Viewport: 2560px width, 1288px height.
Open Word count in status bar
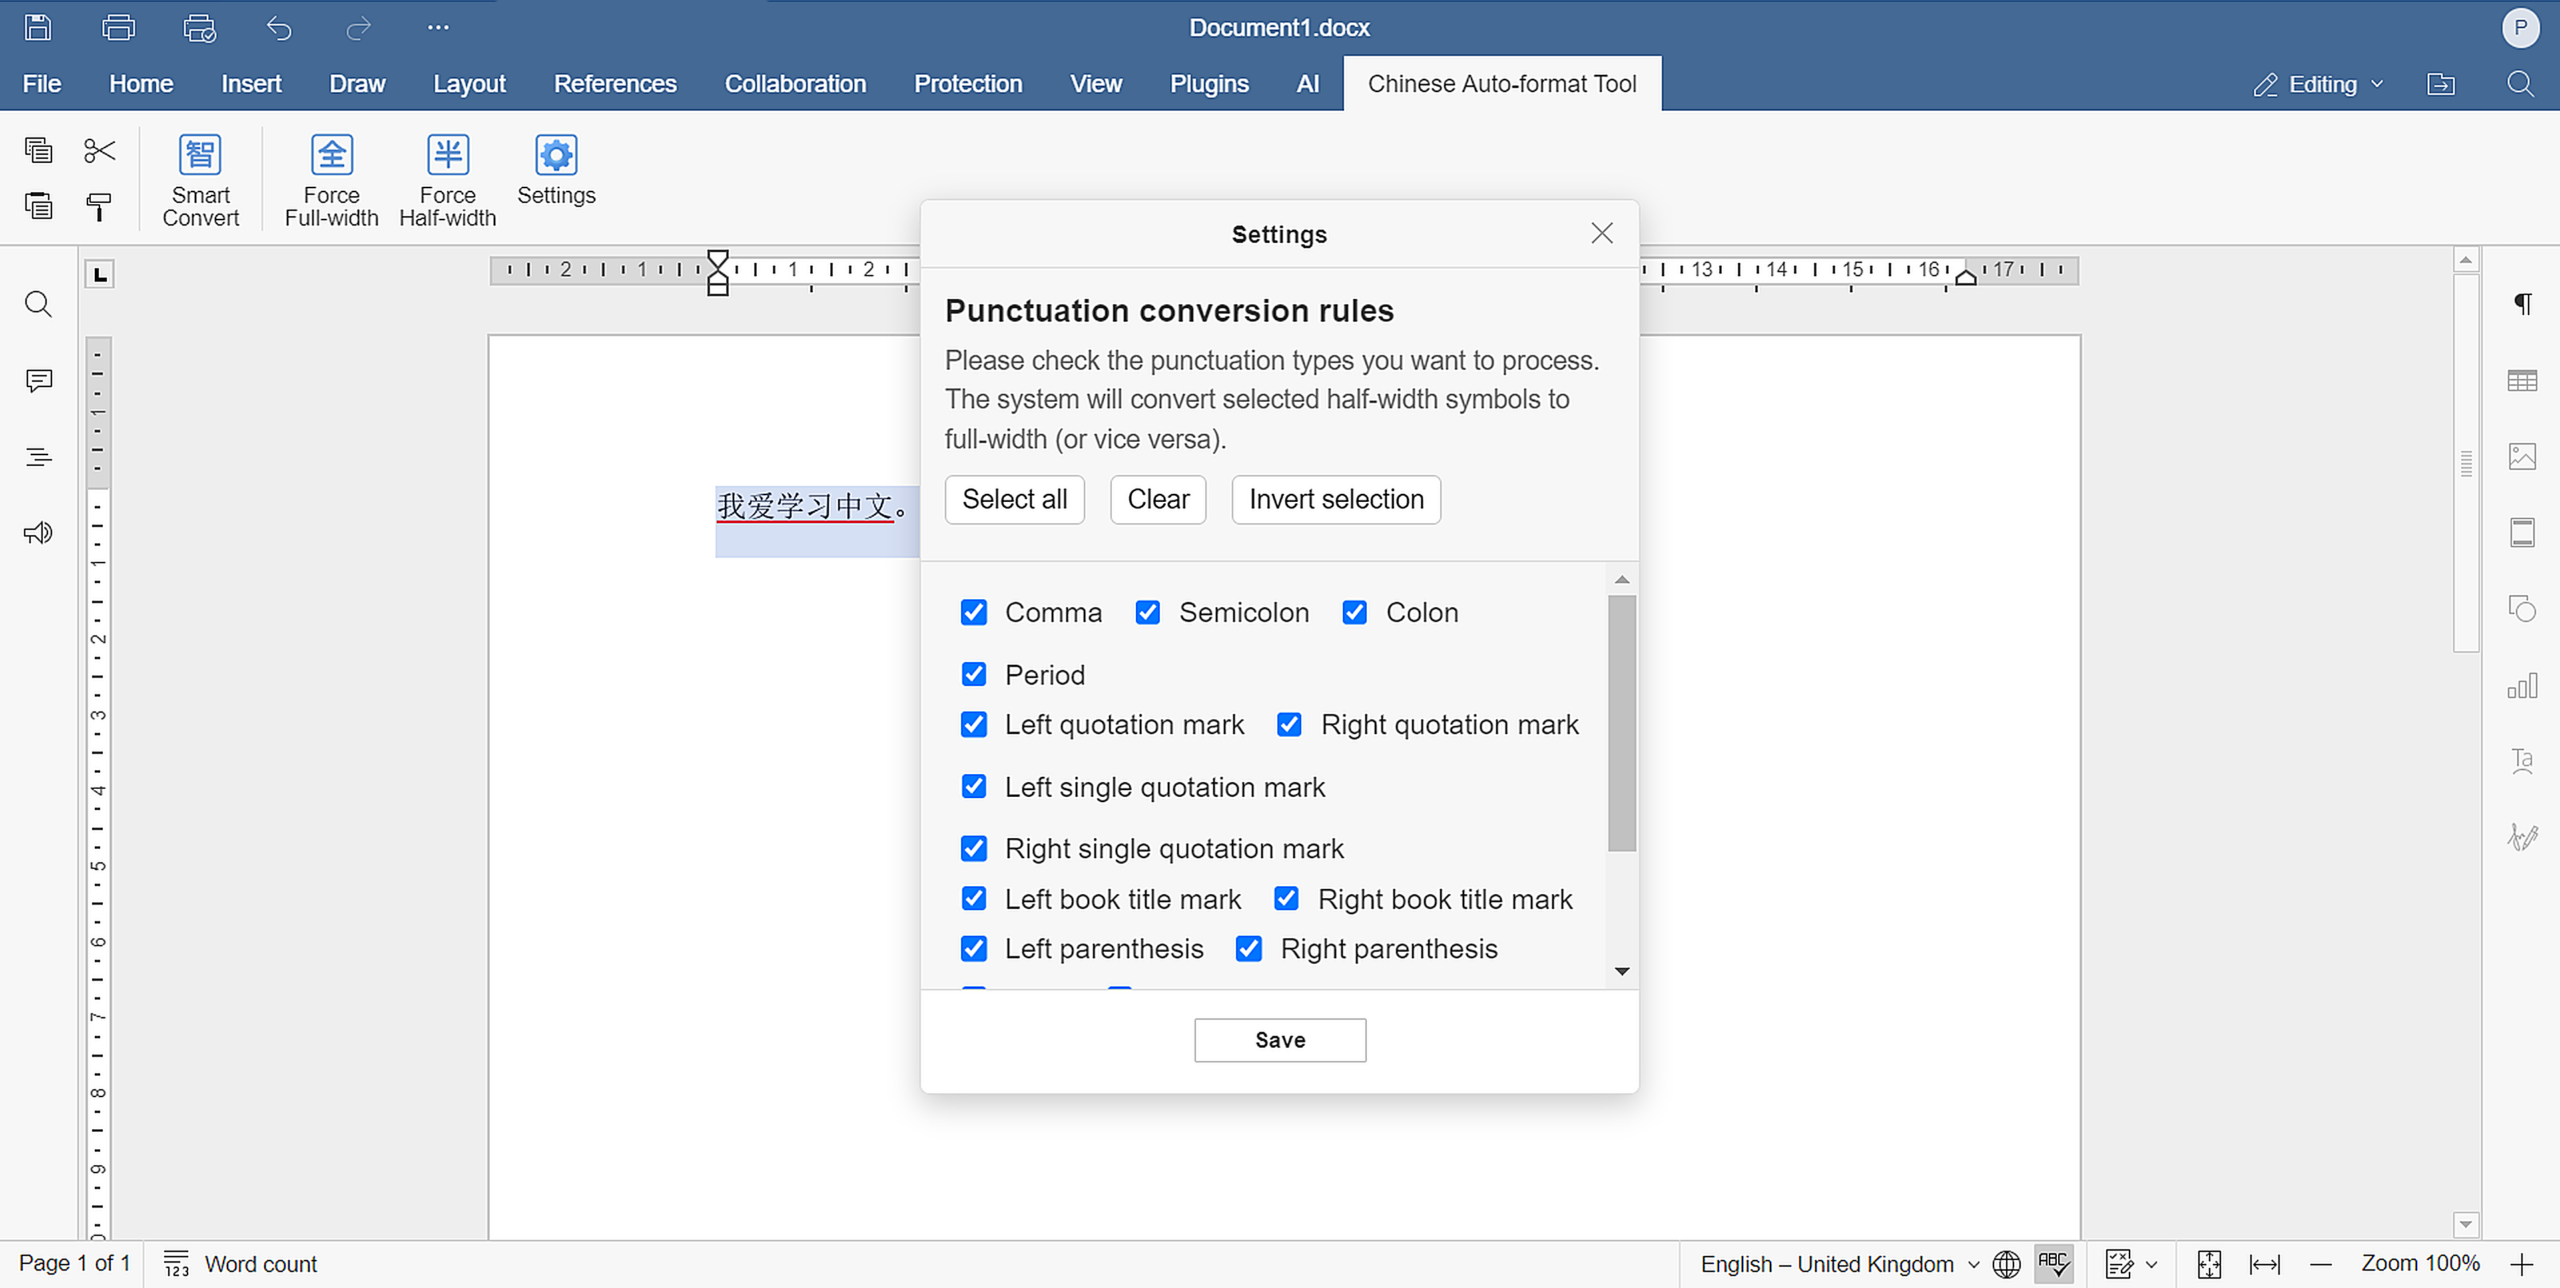click(240, 1264)
